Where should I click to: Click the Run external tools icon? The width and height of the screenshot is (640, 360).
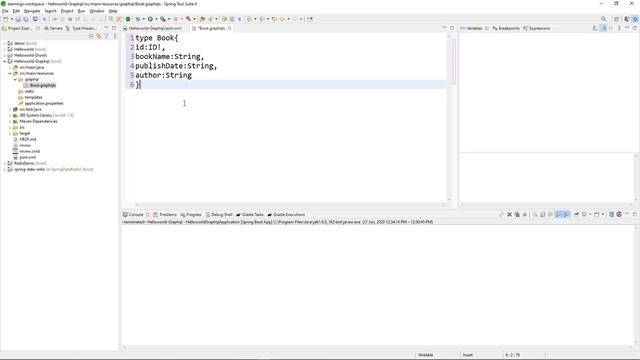(163, 19)
